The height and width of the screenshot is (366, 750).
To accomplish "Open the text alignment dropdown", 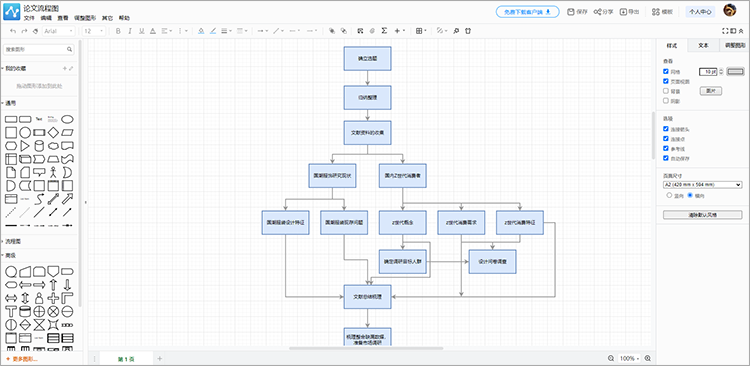I will (x=167, y=31).
